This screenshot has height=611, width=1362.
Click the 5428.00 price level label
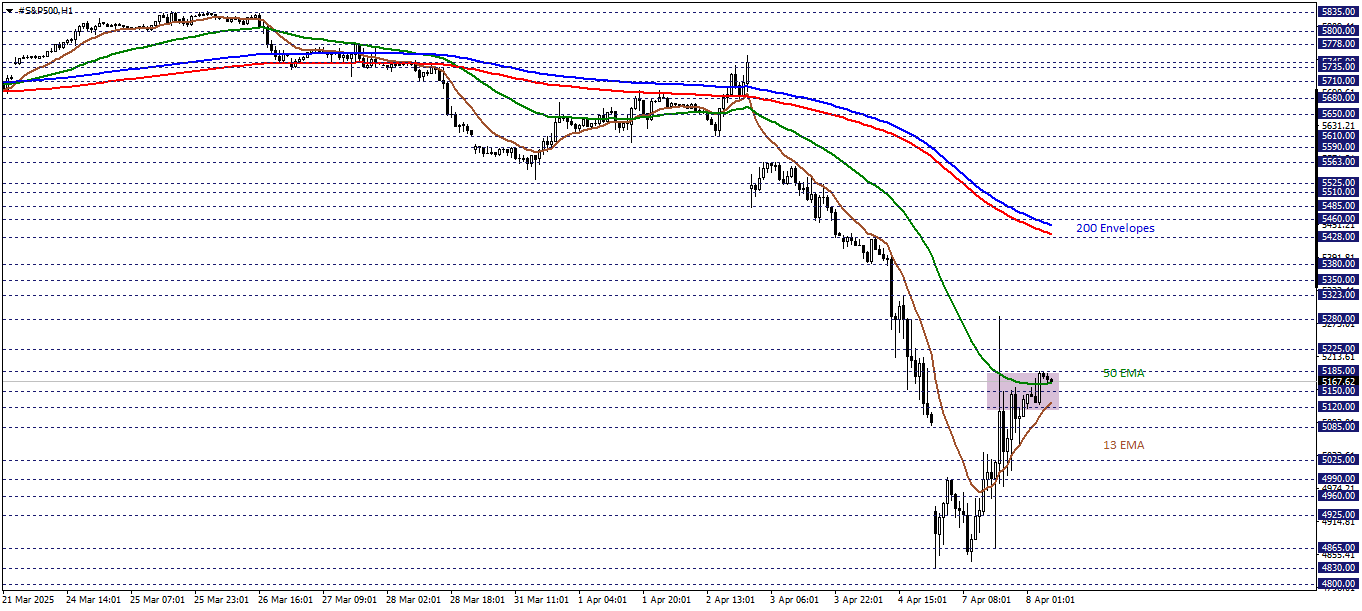point(1338,237)
